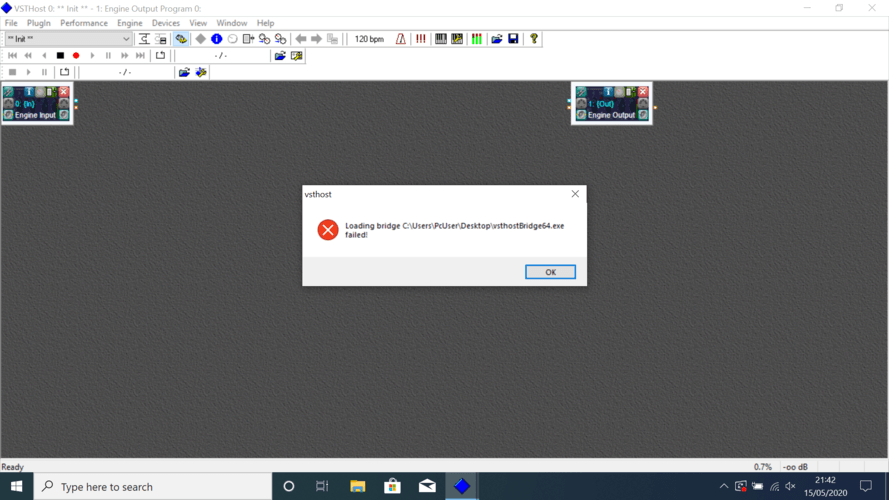889x500 pixels.
Task: Click the previous program left arrow
Action: pyautogui.click(x=300, y=39)
